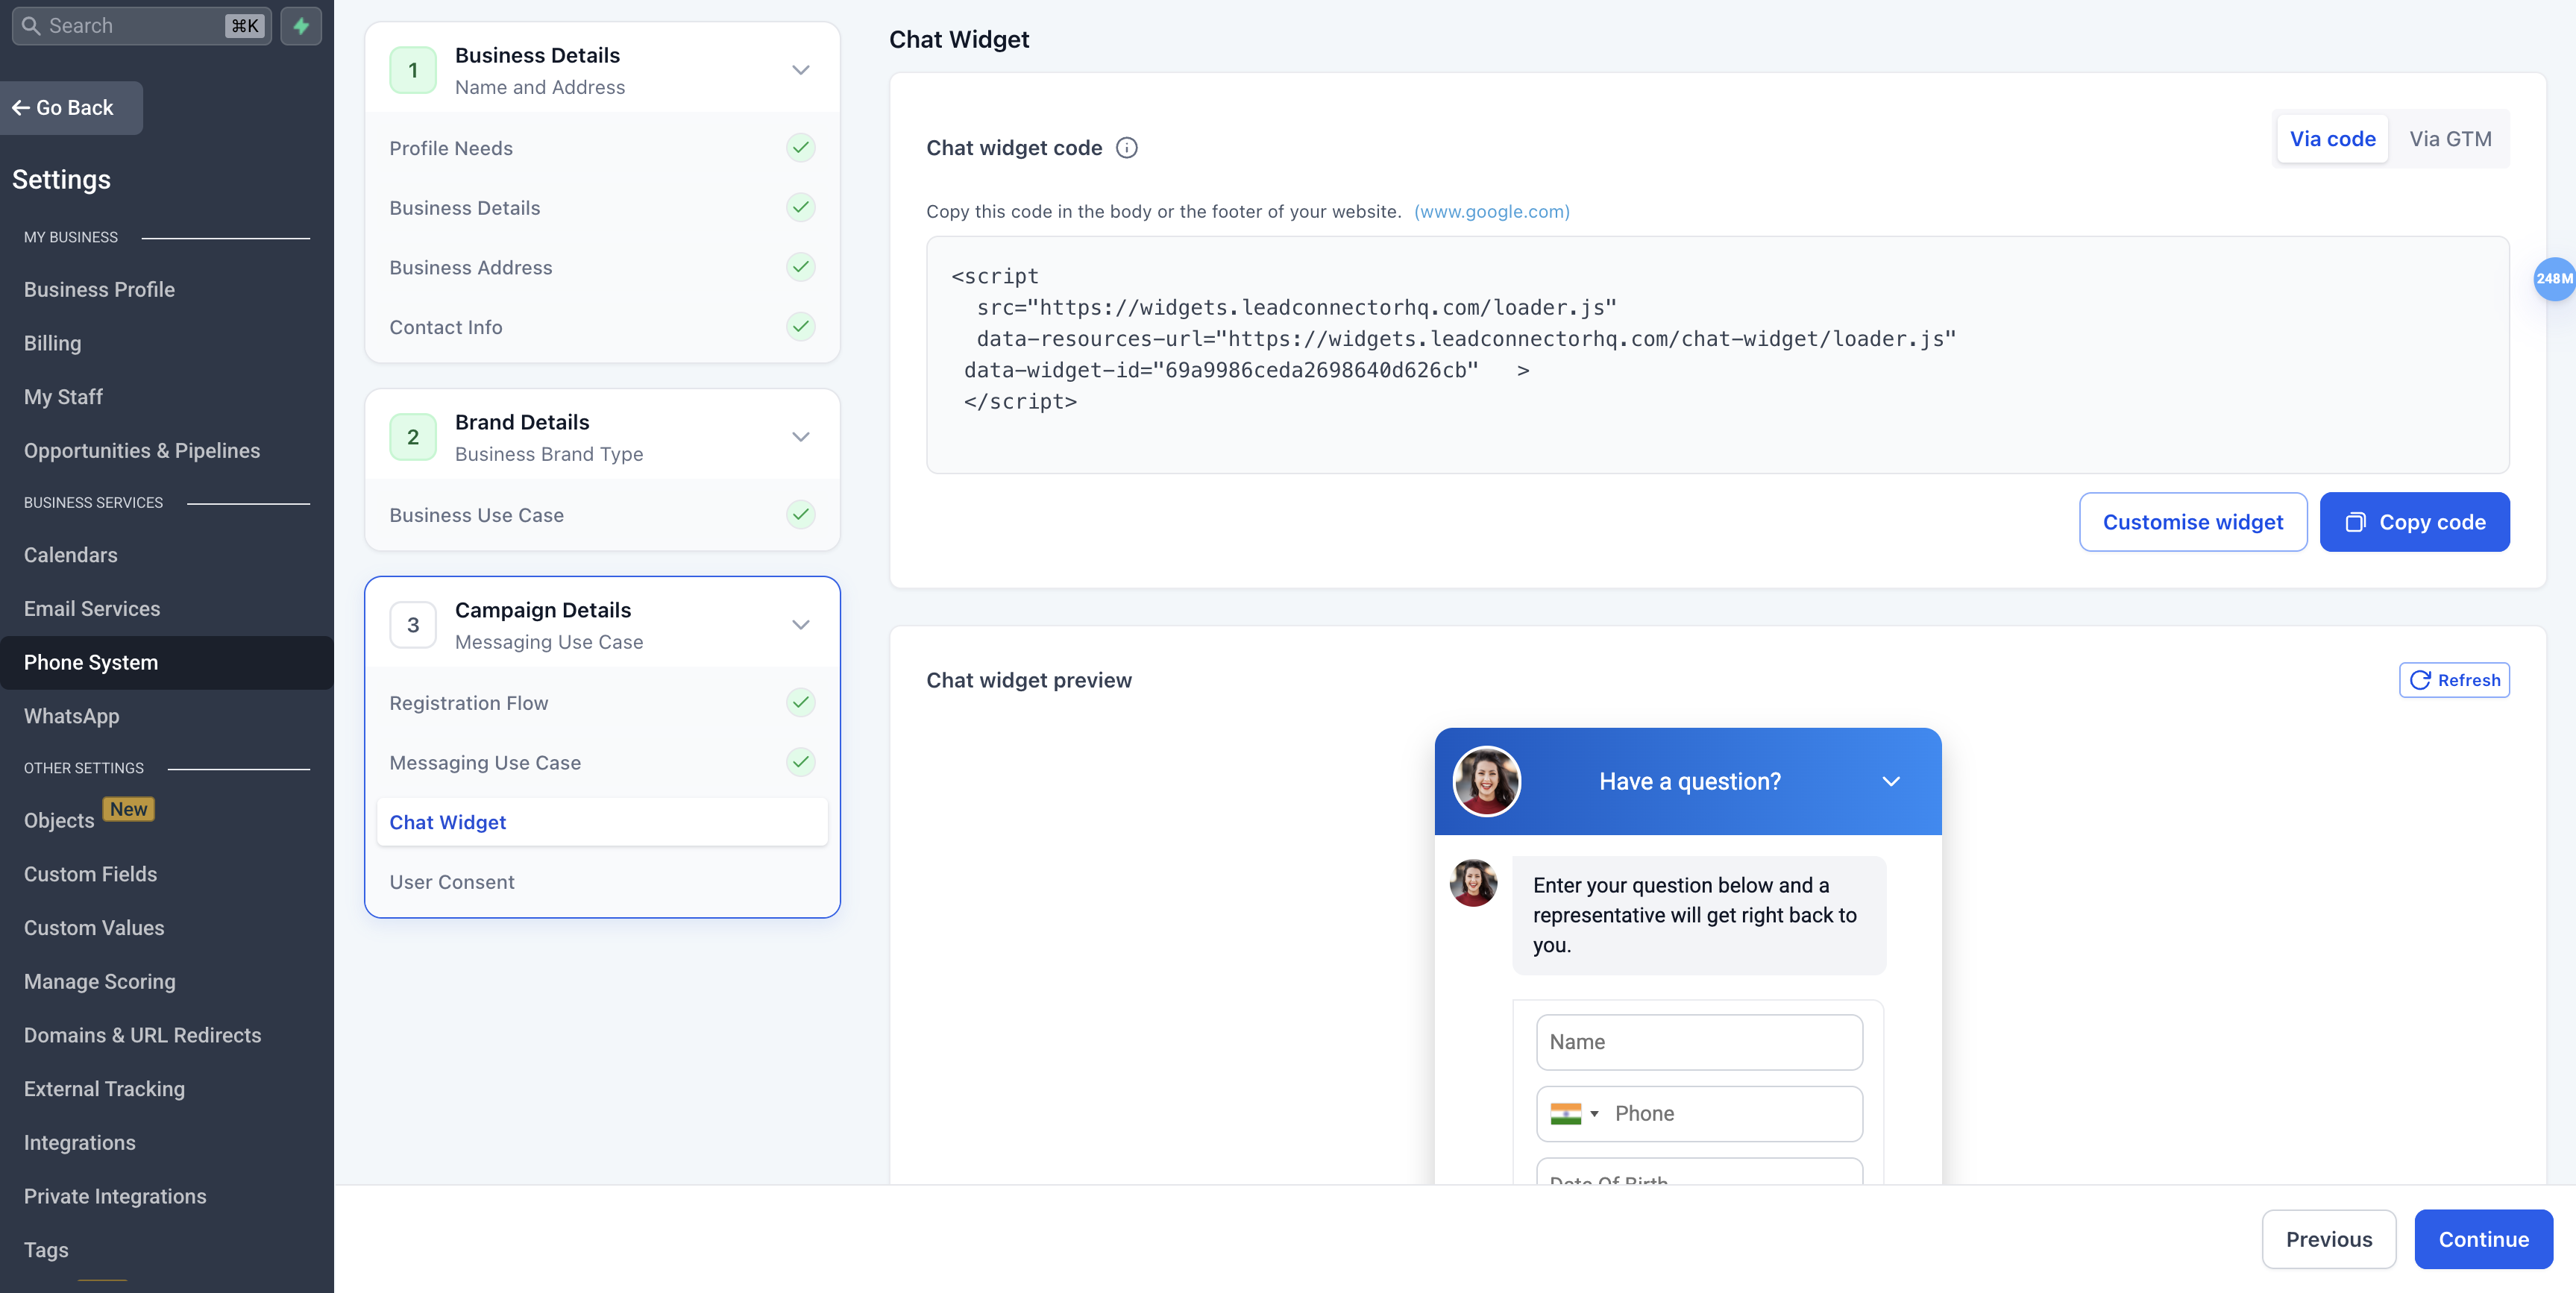Click the Go Back arrow icon

tap(20, 108)
